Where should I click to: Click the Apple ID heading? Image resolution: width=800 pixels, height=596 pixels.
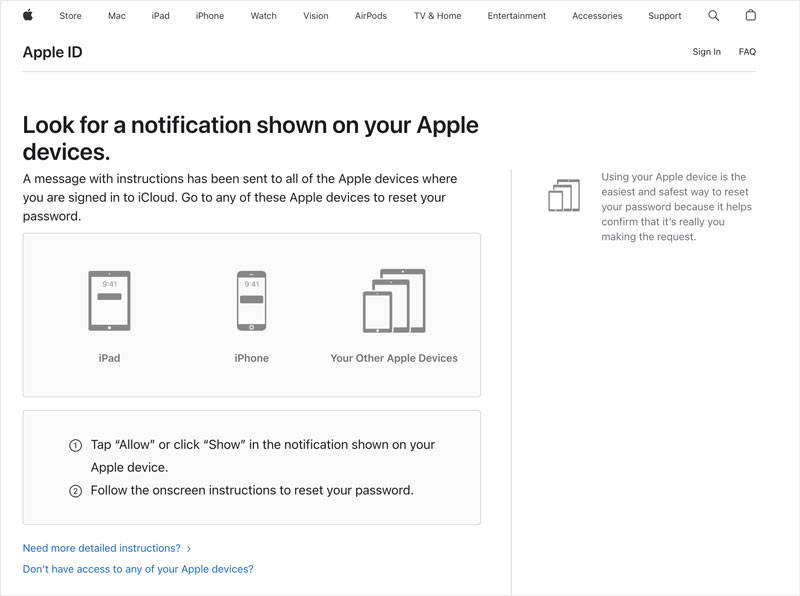pos(53,52)
